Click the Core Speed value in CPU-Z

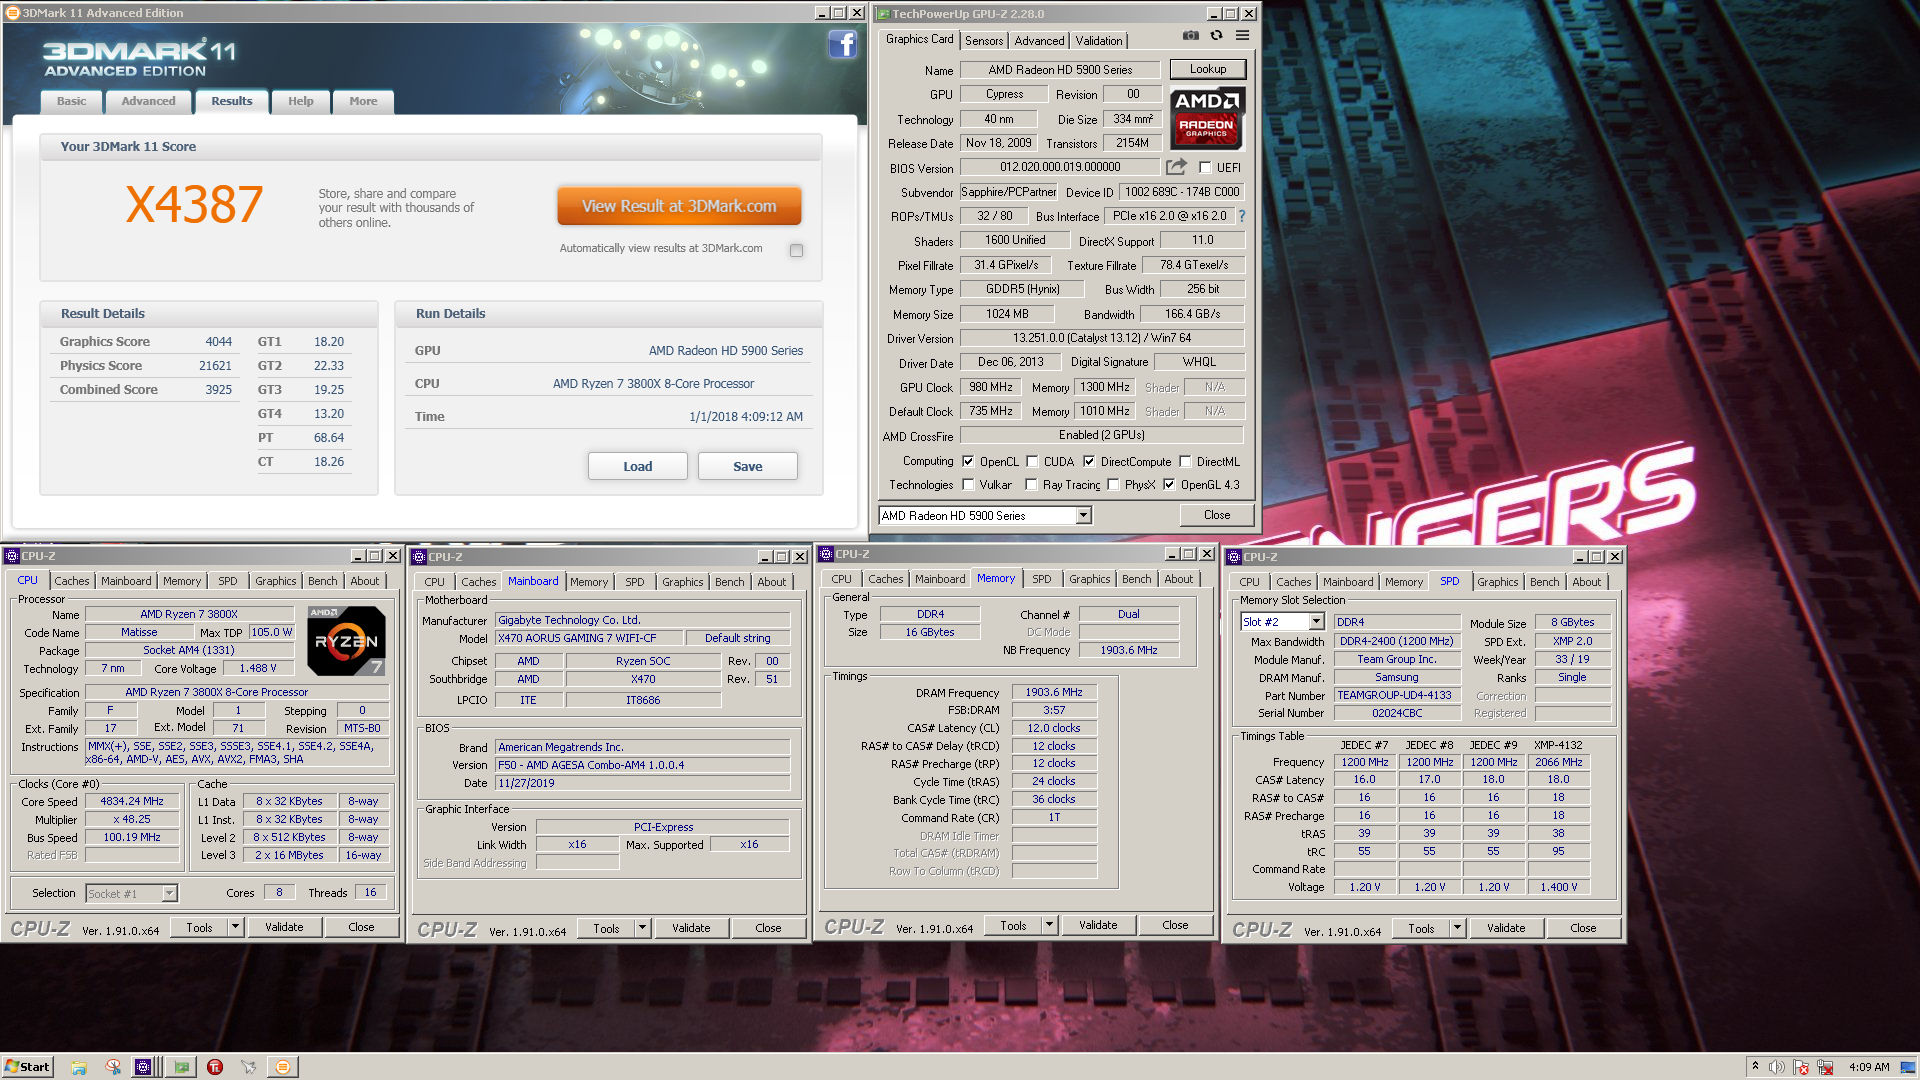[132, 802]
